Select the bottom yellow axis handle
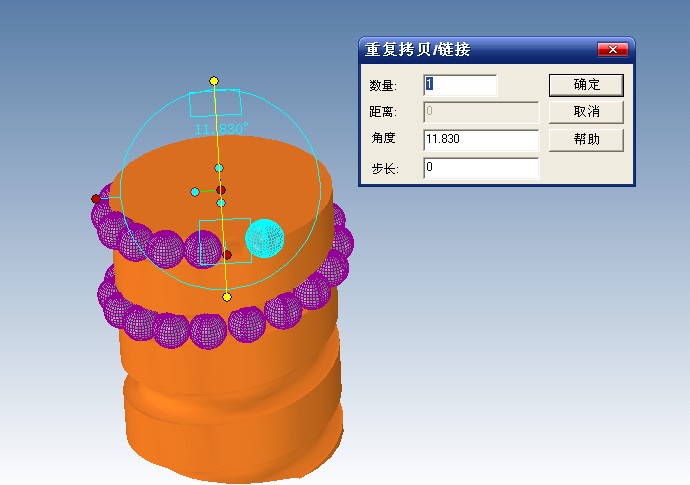690x485 pixels. [227, 297]
